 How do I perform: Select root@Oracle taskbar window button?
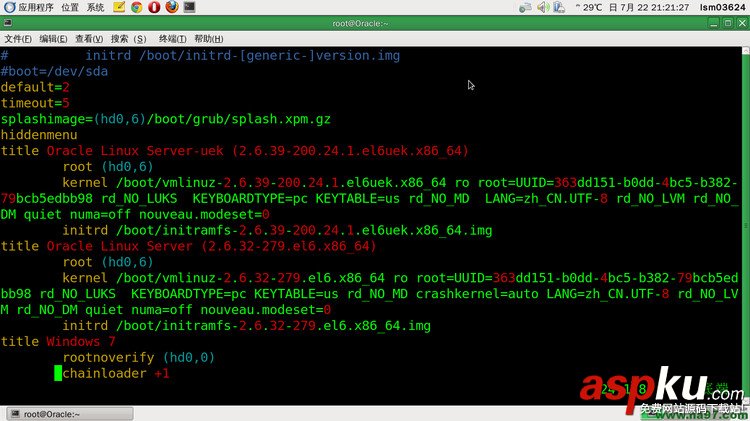(70, 414)
